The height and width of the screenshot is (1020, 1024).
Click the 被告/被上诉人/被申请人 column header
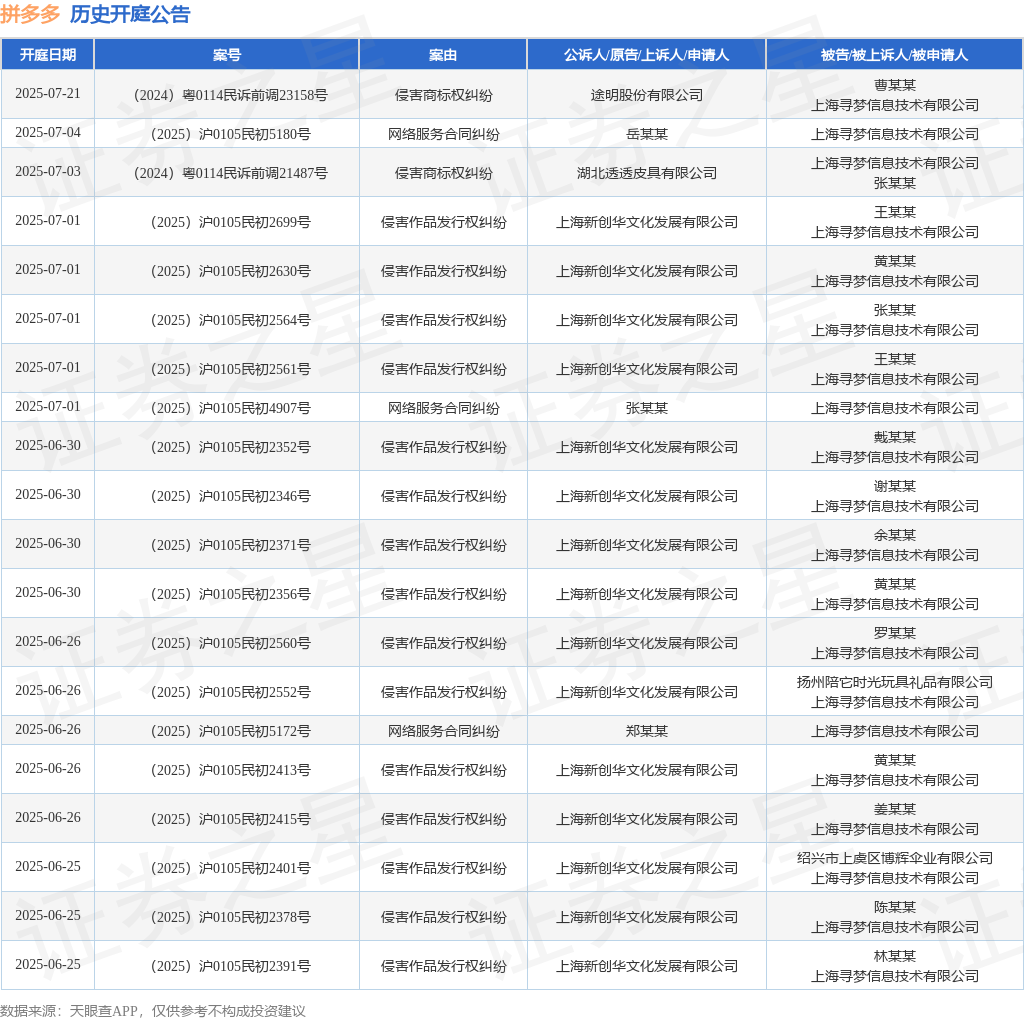pos(894,55)
